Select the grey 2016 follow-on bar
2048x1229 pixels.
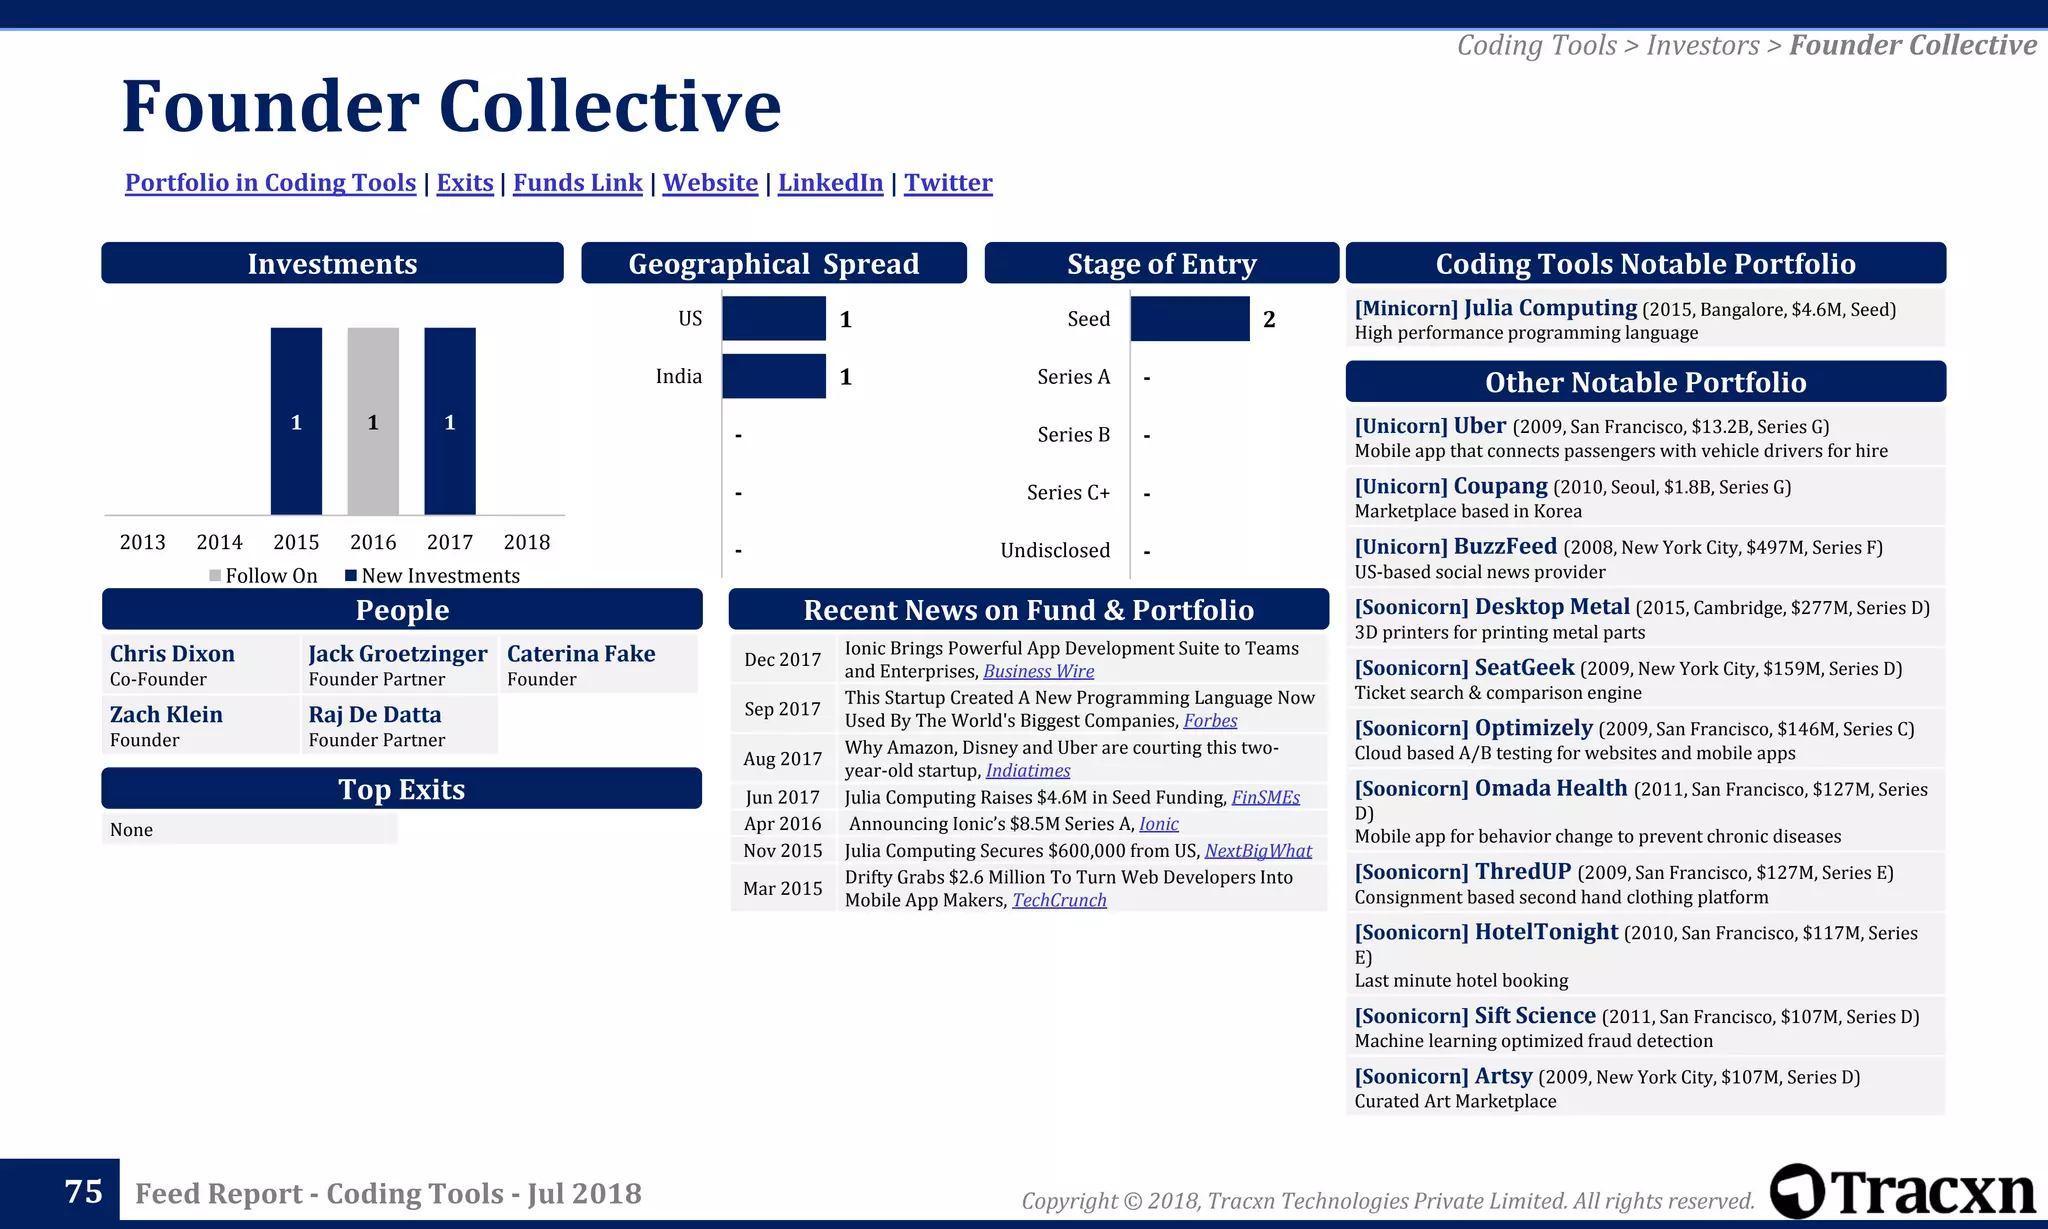pyautogui.click(x=373, y=421)
